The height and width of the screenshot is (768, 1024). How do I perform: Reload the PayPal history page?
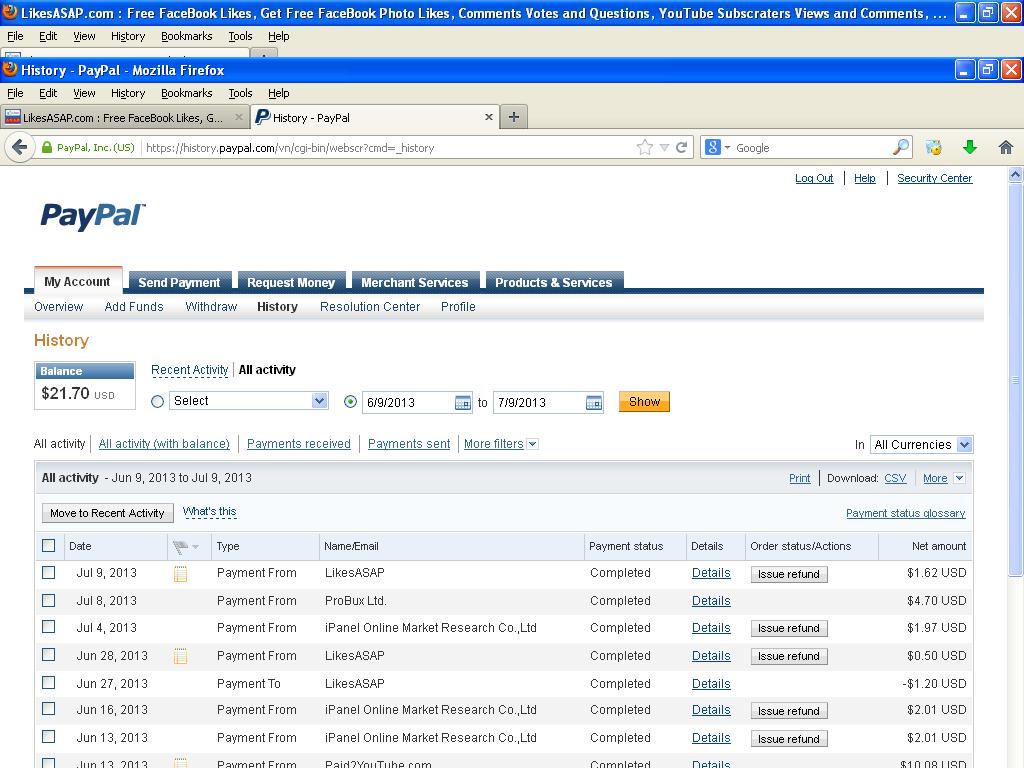tap(681, 148)
